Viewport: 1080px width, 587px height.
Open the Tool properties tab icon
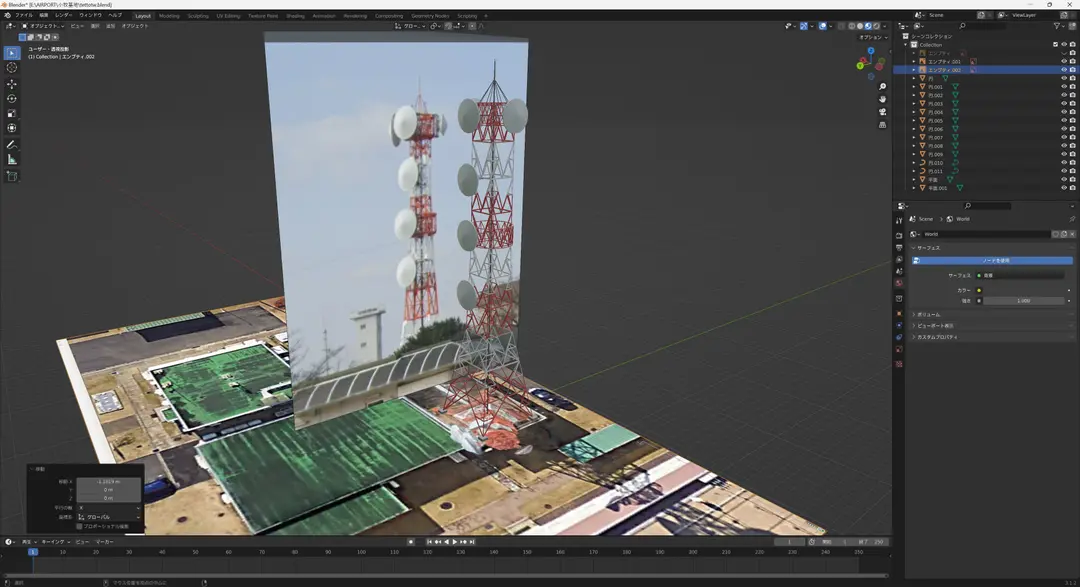pos(899,221)
